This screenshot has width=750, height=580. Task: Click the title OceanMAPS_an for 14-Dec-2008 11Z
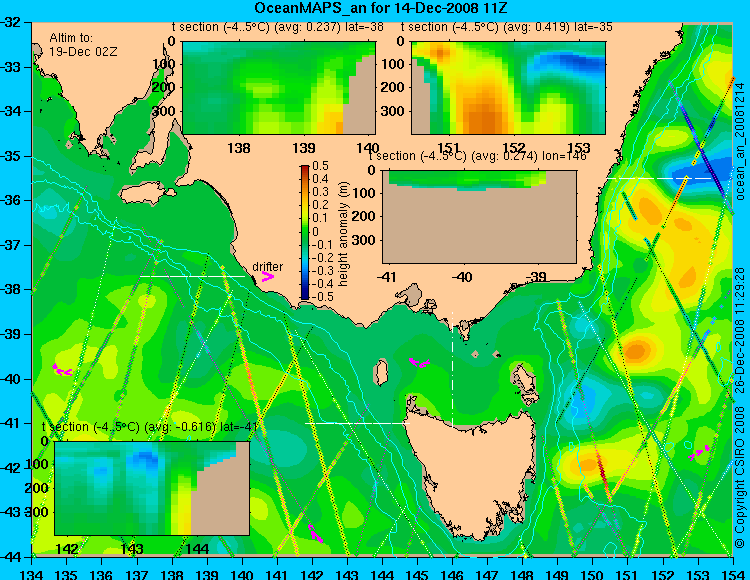click(x=381, y=8)
